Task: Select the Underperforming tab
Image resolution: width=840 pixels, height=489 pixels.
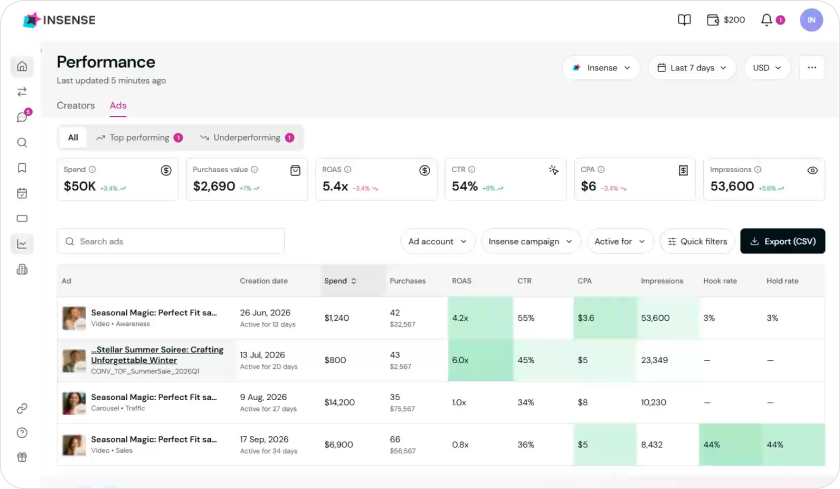Action: tap(247, 138)
